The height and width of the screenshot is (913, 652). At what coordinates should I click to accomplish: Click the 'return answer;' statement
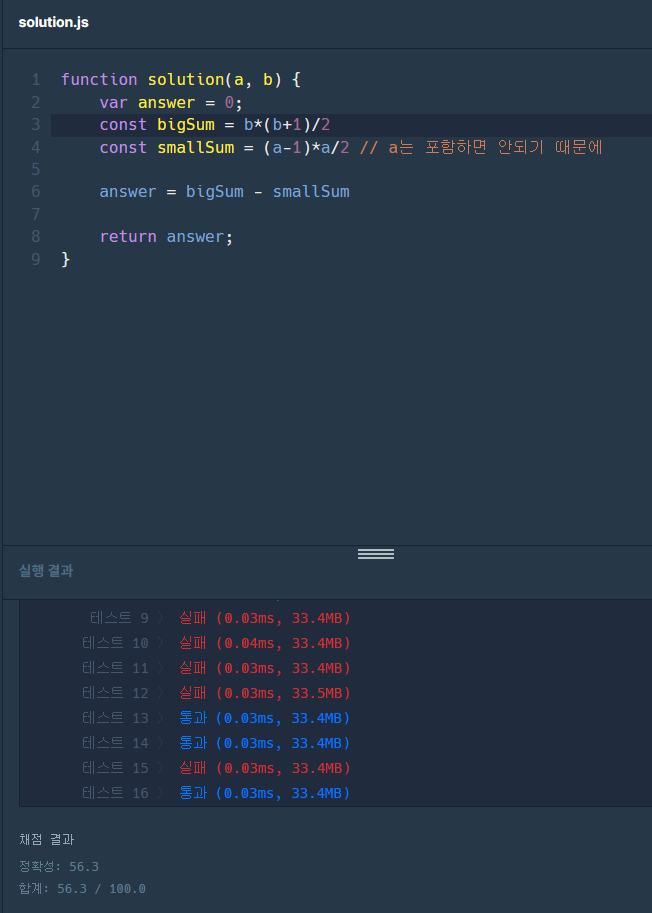(x=166, y=236)
